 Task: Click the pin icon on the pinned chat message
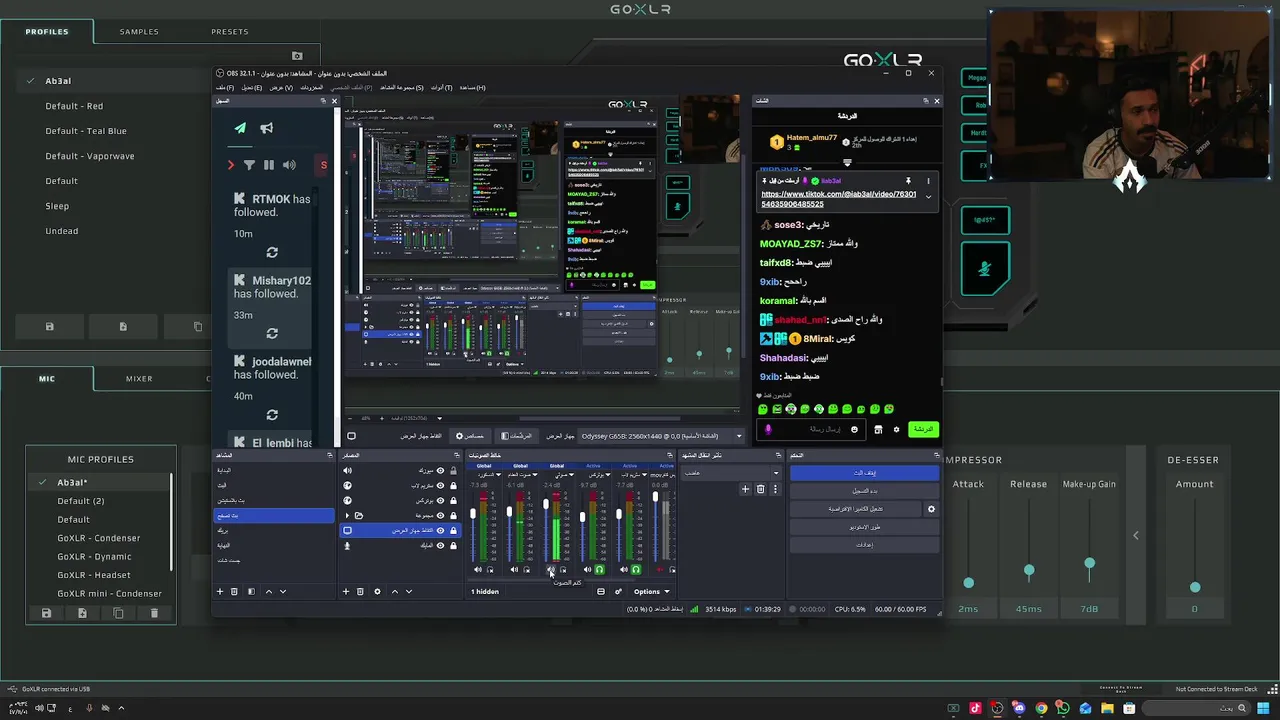click(x=908, y=181)
